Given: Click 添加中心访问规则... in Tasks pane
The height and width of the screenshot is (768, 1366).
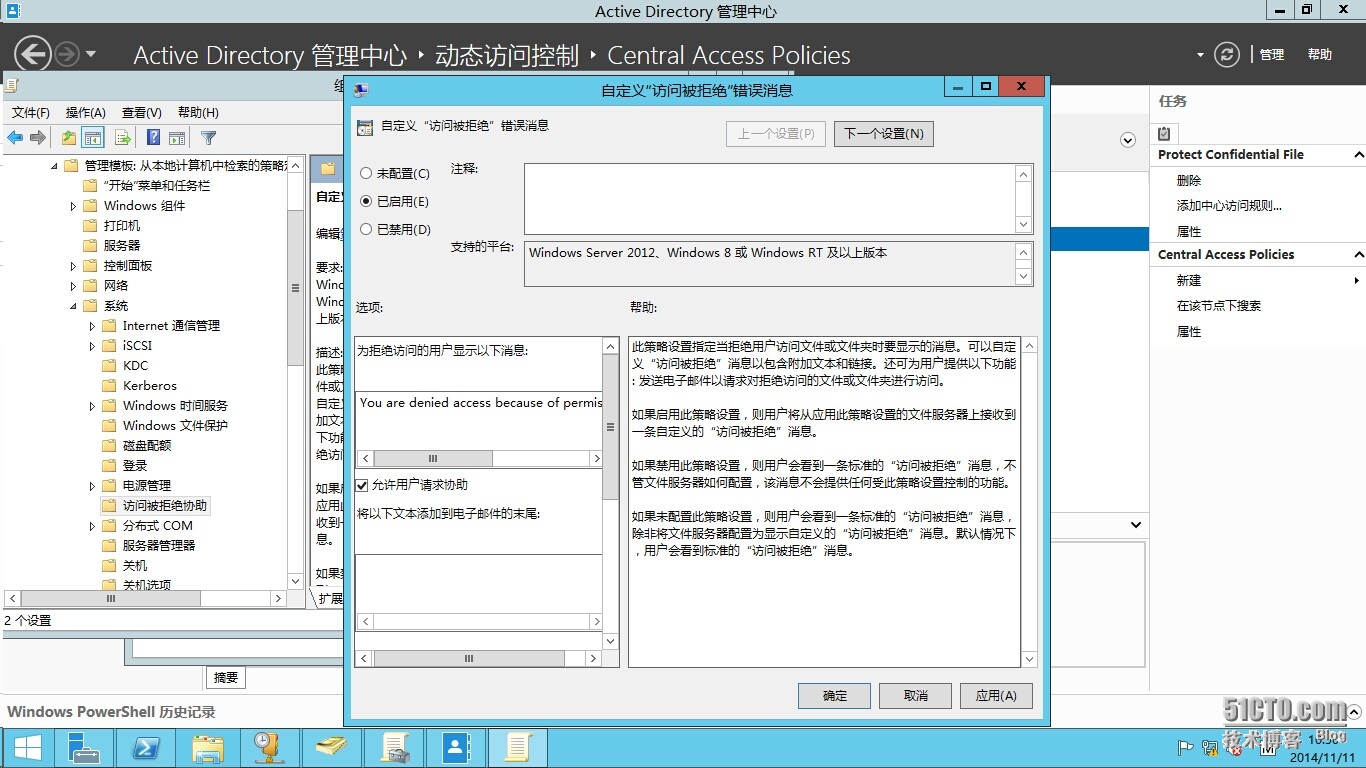Looking at the screenshot, I should (1229, 206).
